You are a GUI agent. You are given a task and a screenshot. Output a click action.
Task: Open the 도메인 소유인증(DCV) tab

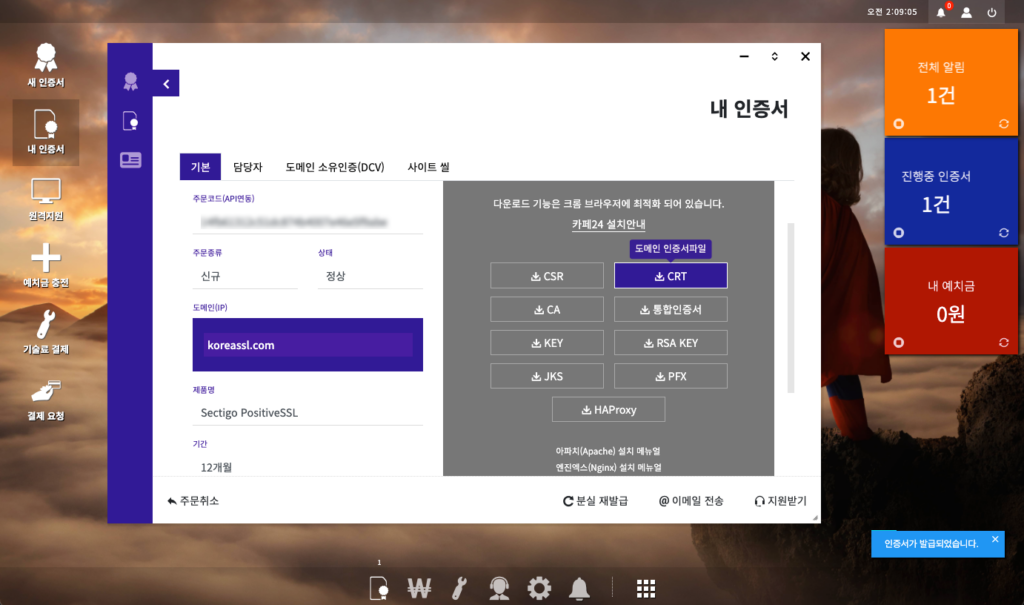[x=334, y=167]
